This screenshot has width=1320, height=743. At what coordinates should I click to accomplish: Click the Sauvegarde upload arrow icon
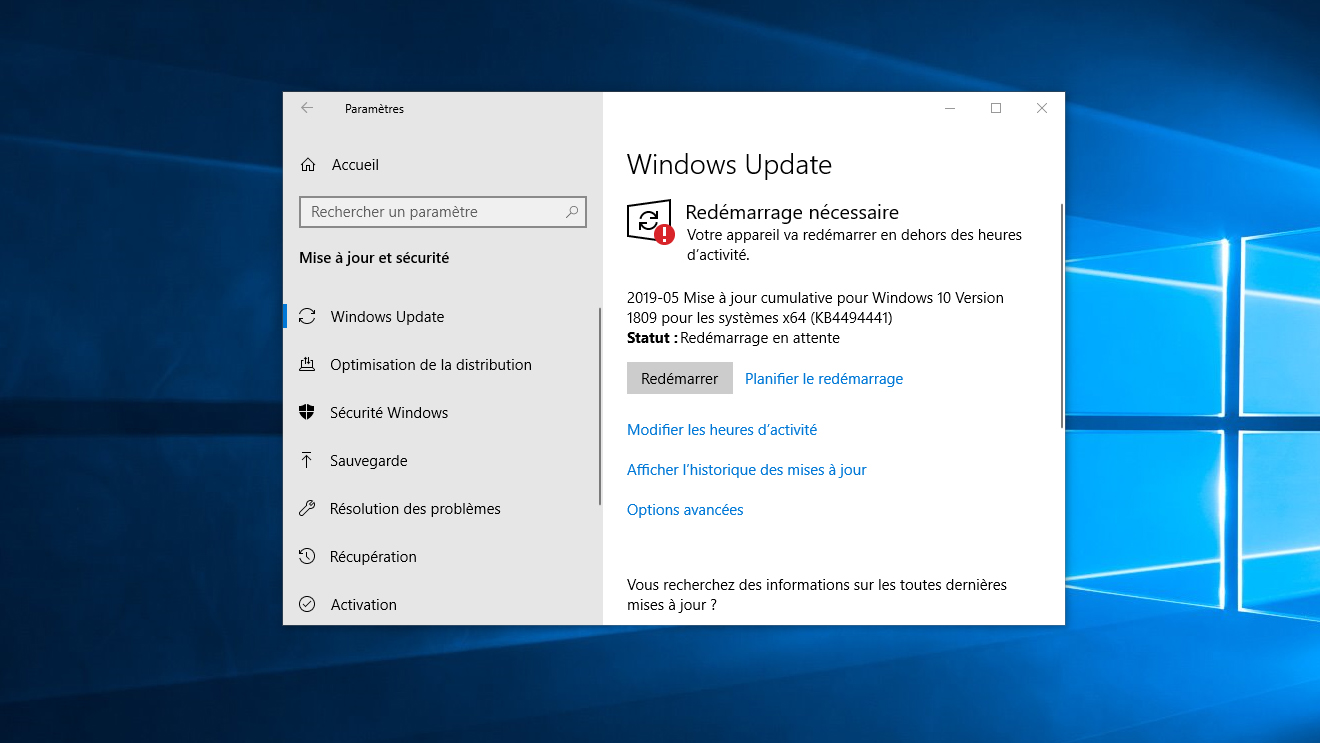307,460
